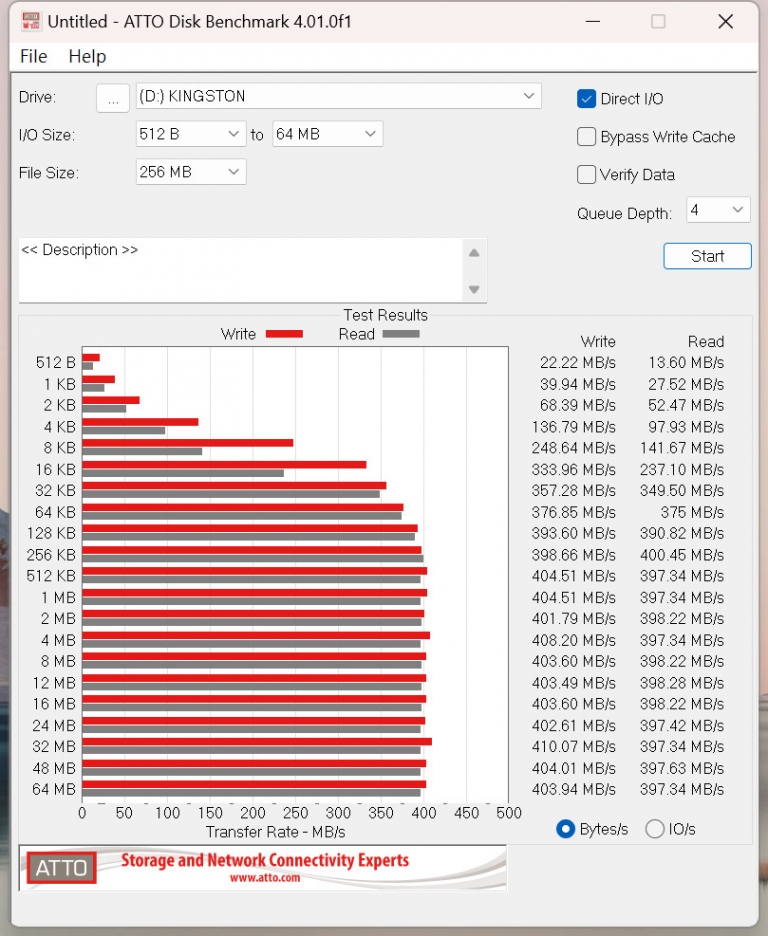Image resolution: width=768 pixels, height=936 pixels.
Task: Click the read value 398.28 MB/s
Action: pyautogui.click(x=682, y=683)
